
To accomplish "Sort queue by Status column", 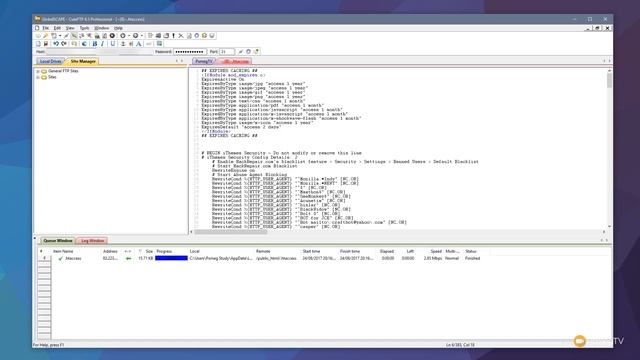I will click(471, 251).
